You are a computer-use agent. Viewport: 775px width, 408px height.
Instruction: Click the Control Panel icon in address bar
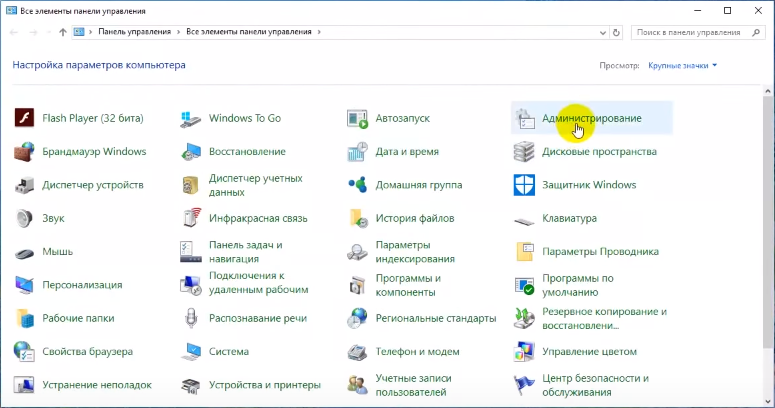[79, 32]
